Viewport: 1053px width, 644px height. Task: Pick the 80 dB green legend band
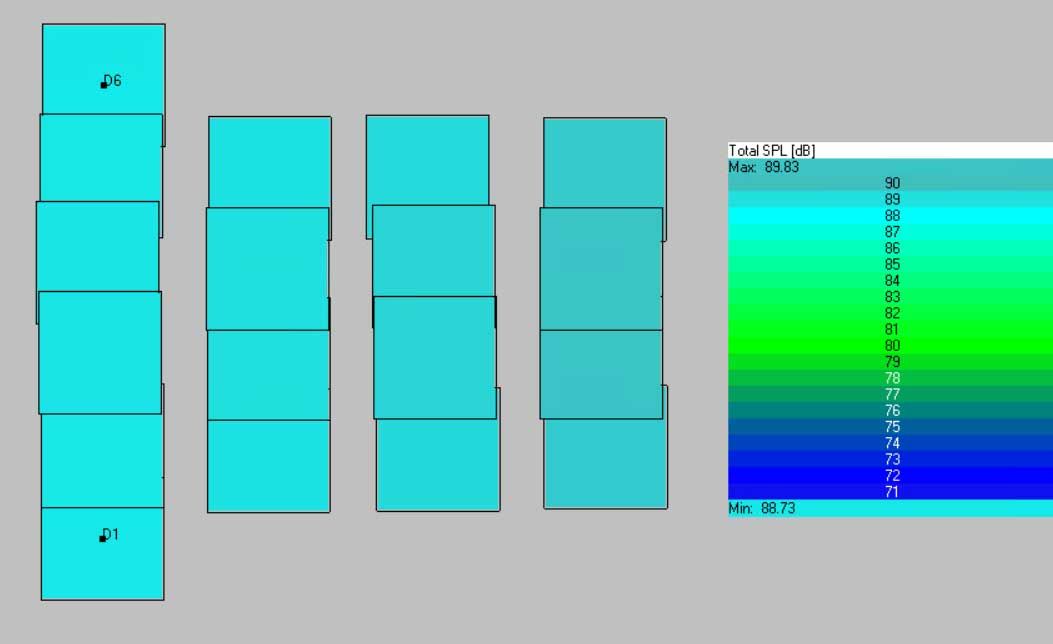tap(890, 346)
